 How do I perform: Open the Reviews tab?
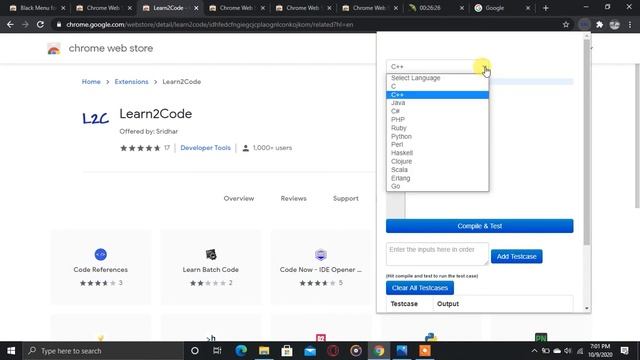pyautogui.click(x=293, y=198)
